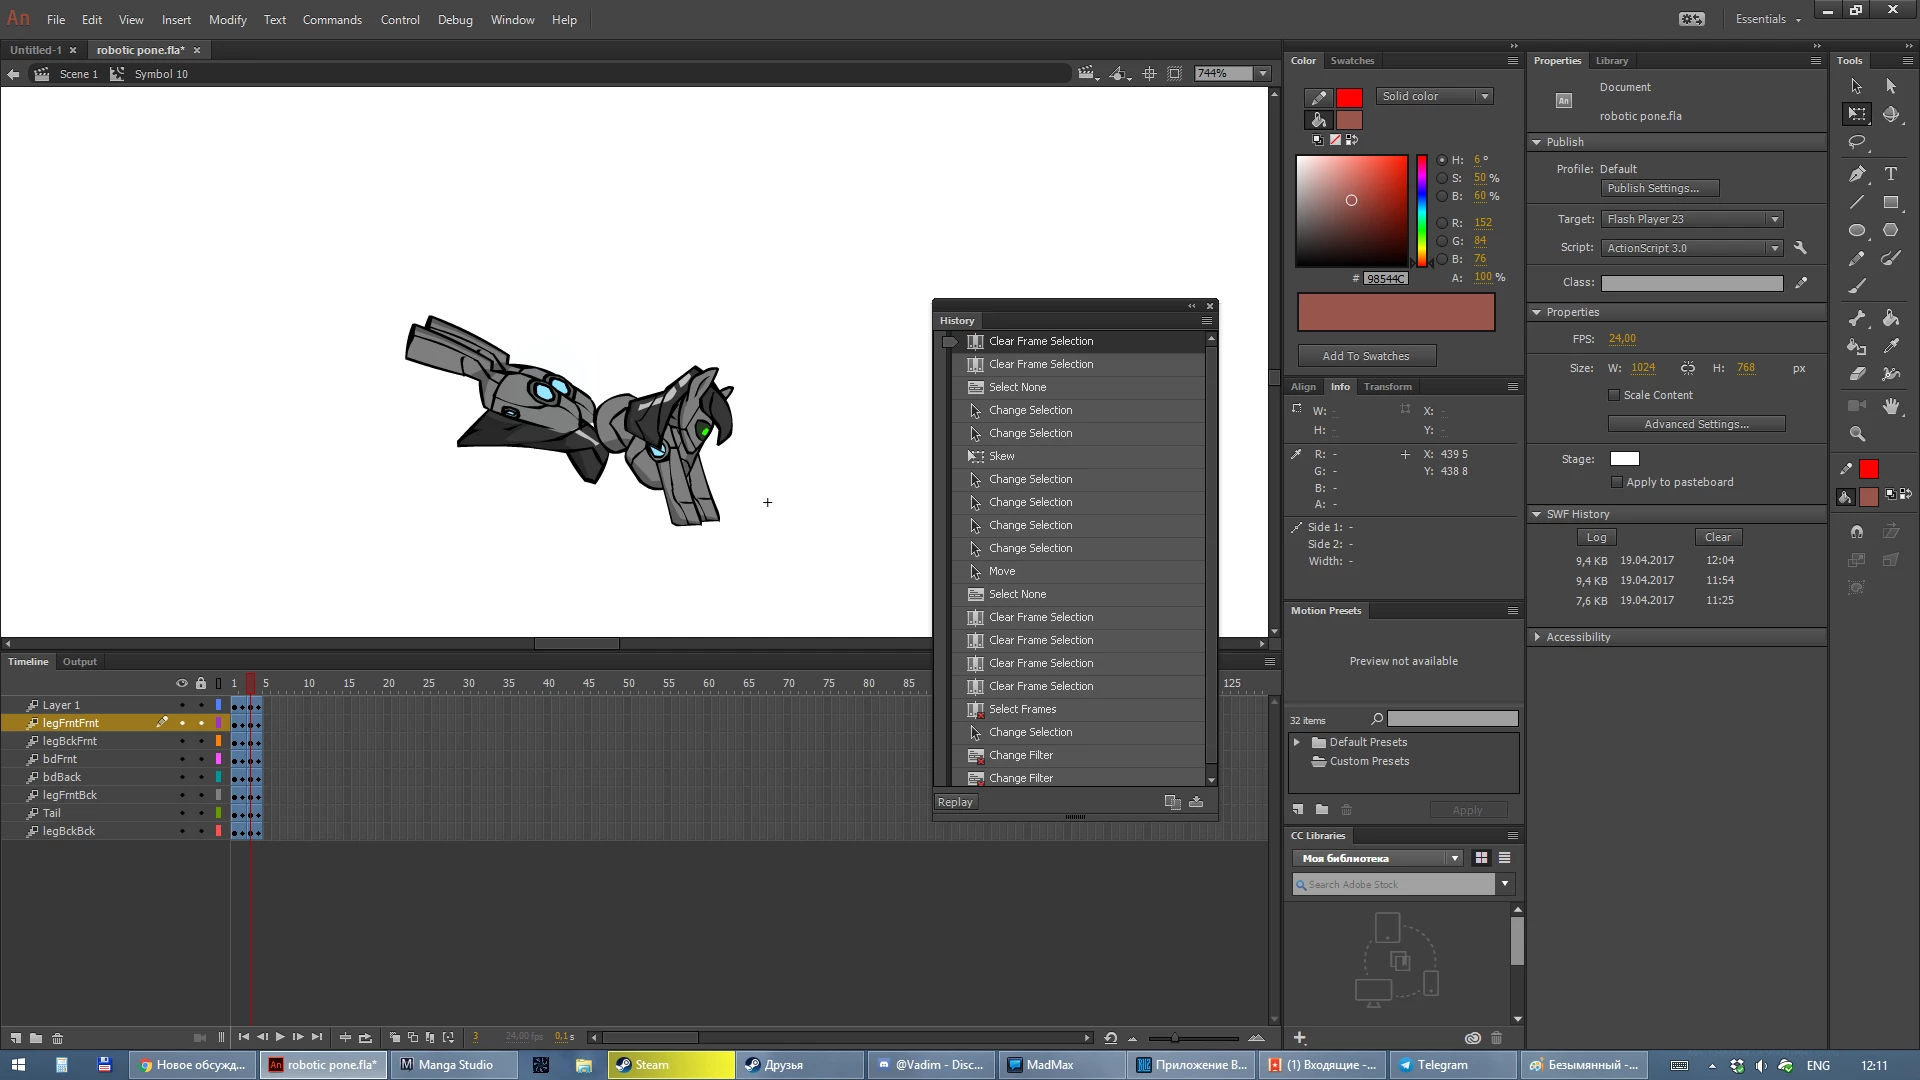
Task: Click the Add To Swatches button
Action: pyautogui.click(x=1366, y=356)
